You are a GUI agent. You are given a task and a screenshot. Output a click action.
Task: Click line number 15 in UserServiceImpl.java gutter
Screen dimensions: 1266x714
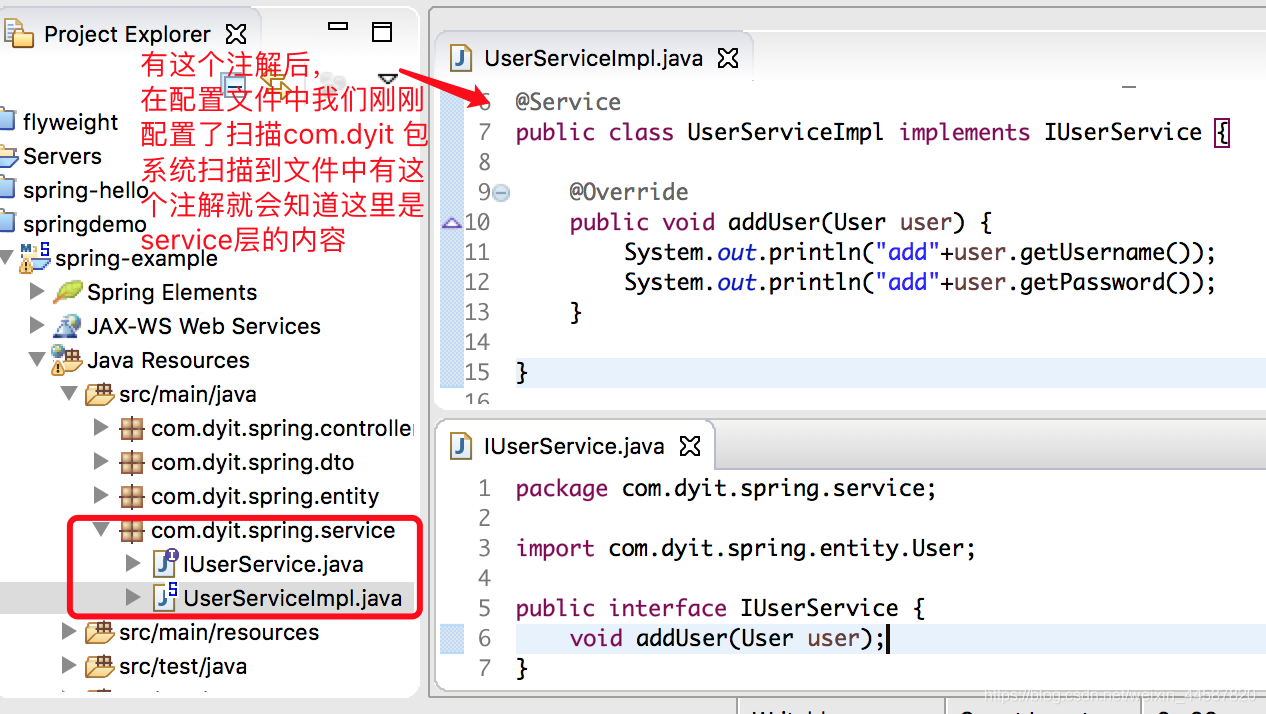click(x=477, y=372)
